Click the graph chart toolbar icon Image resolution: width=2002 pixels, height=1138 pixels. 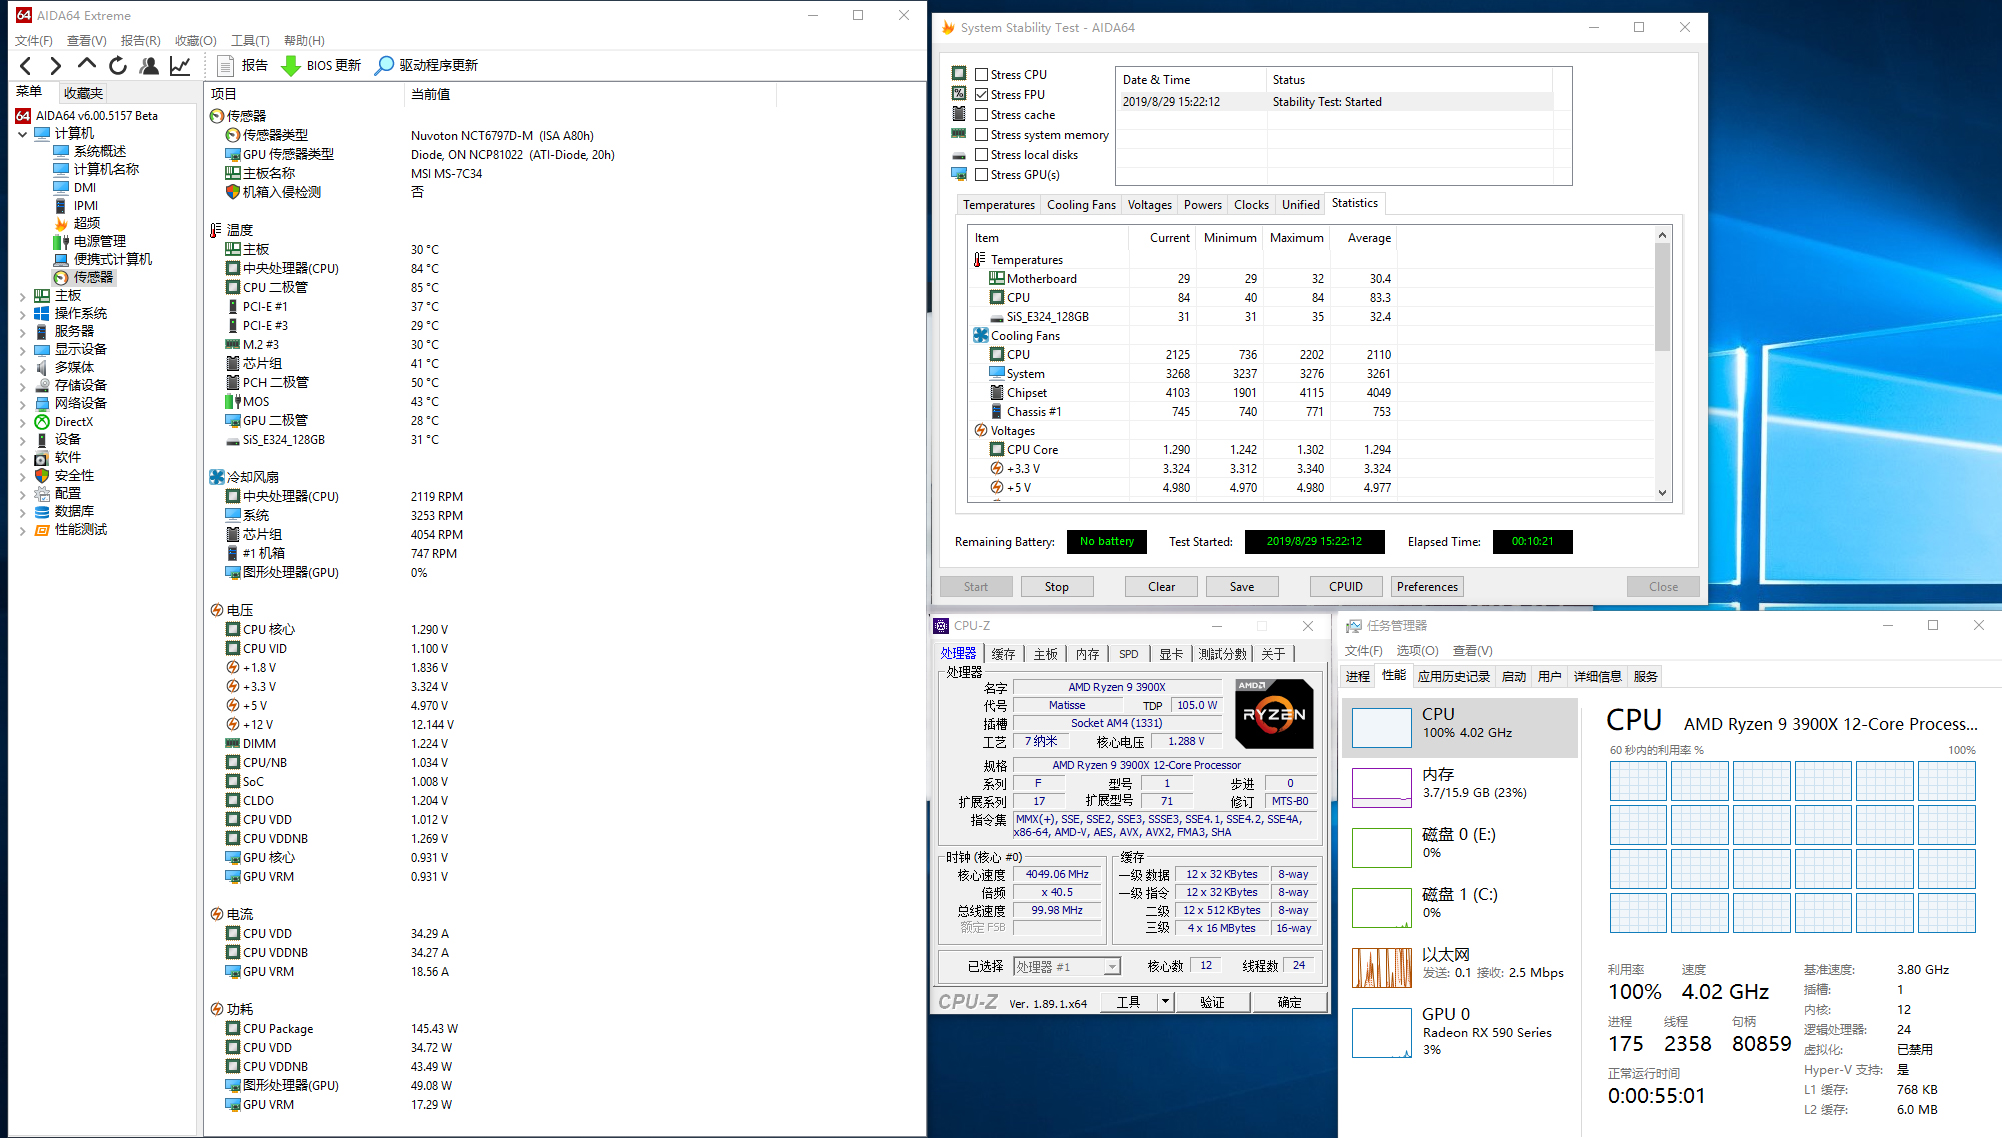[x=180, y=66]
